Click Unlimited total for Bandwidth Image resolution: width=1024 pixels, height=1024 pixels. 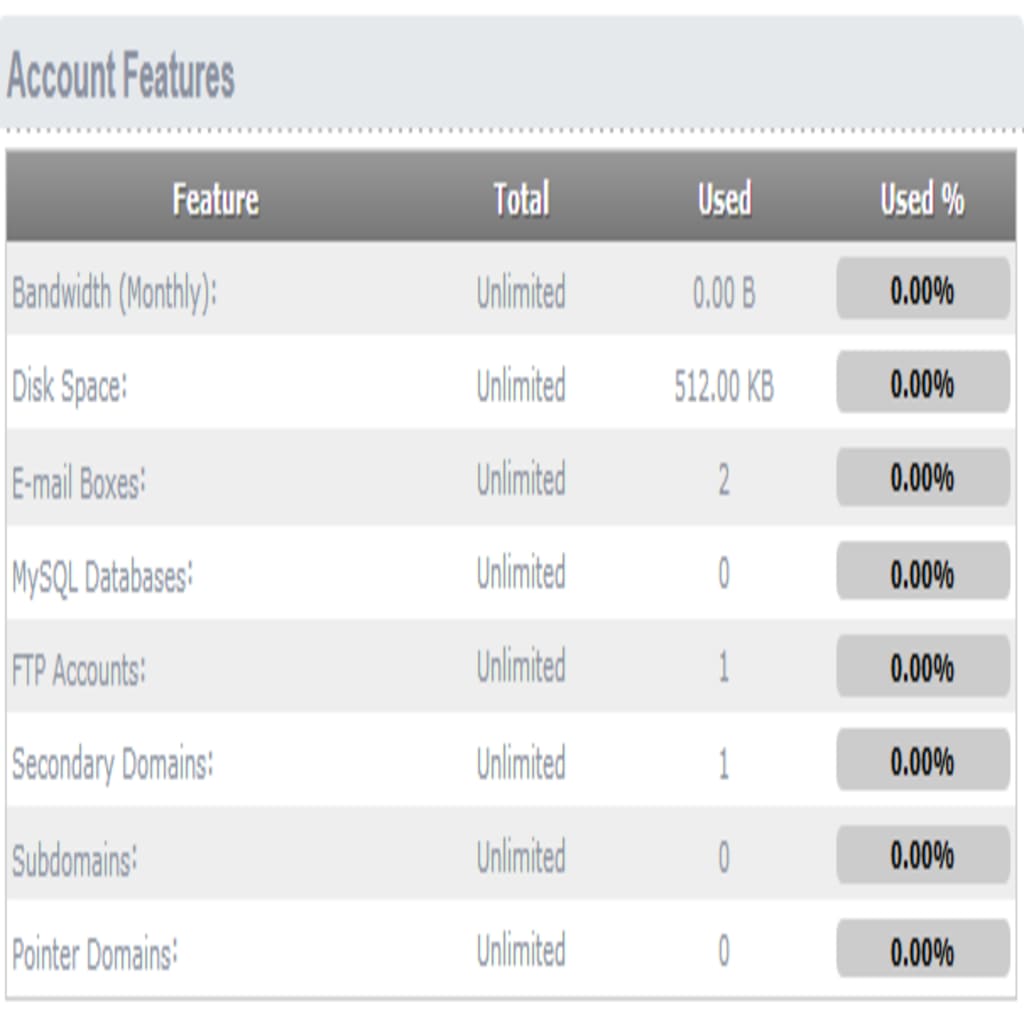tap(521, 292)
